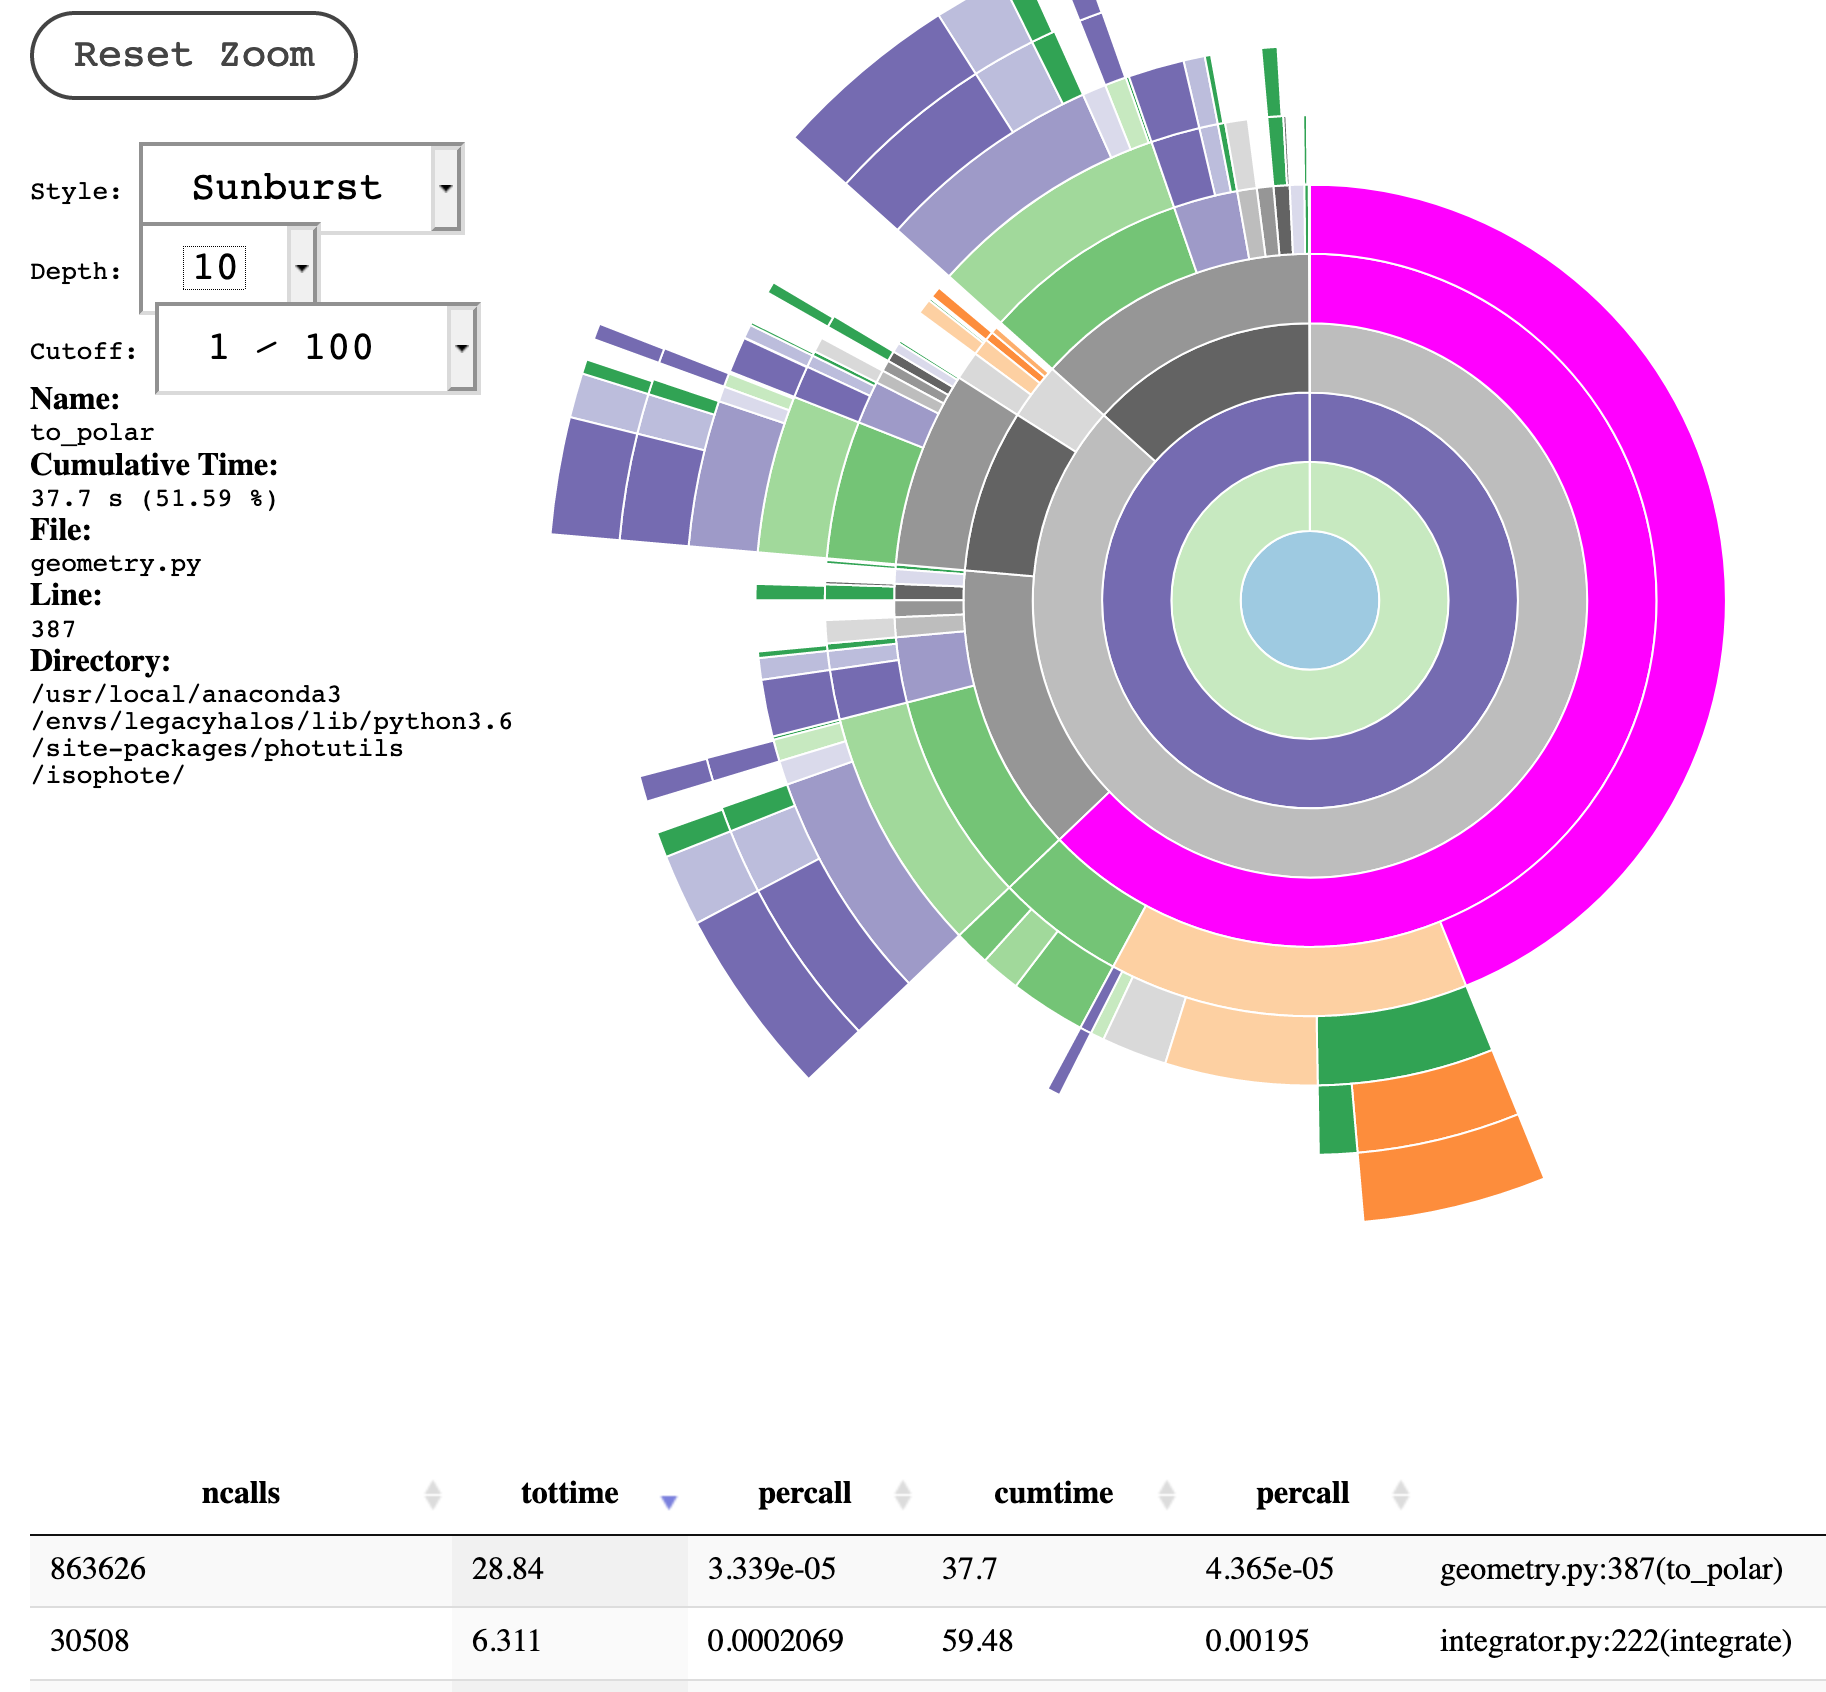
Task: Click the tottime column header
Action: 570,1494
